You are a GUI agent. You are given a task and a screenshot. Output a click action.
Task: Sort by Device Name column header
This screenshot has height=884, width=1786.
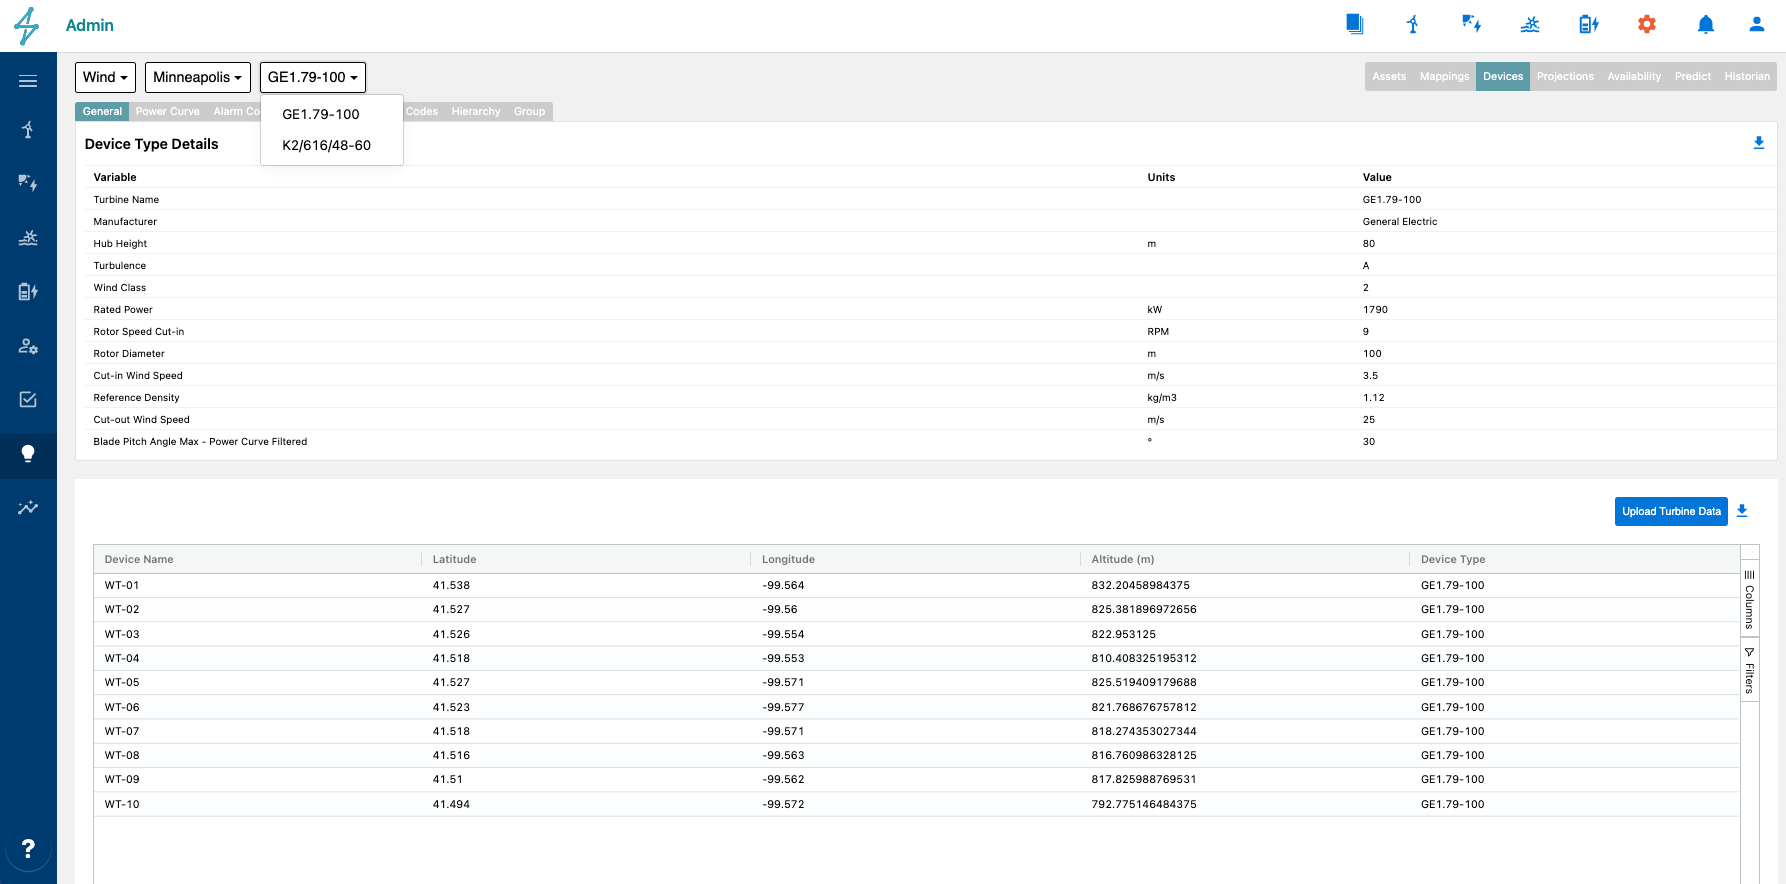pyautogui.click(x=258, y=559)
